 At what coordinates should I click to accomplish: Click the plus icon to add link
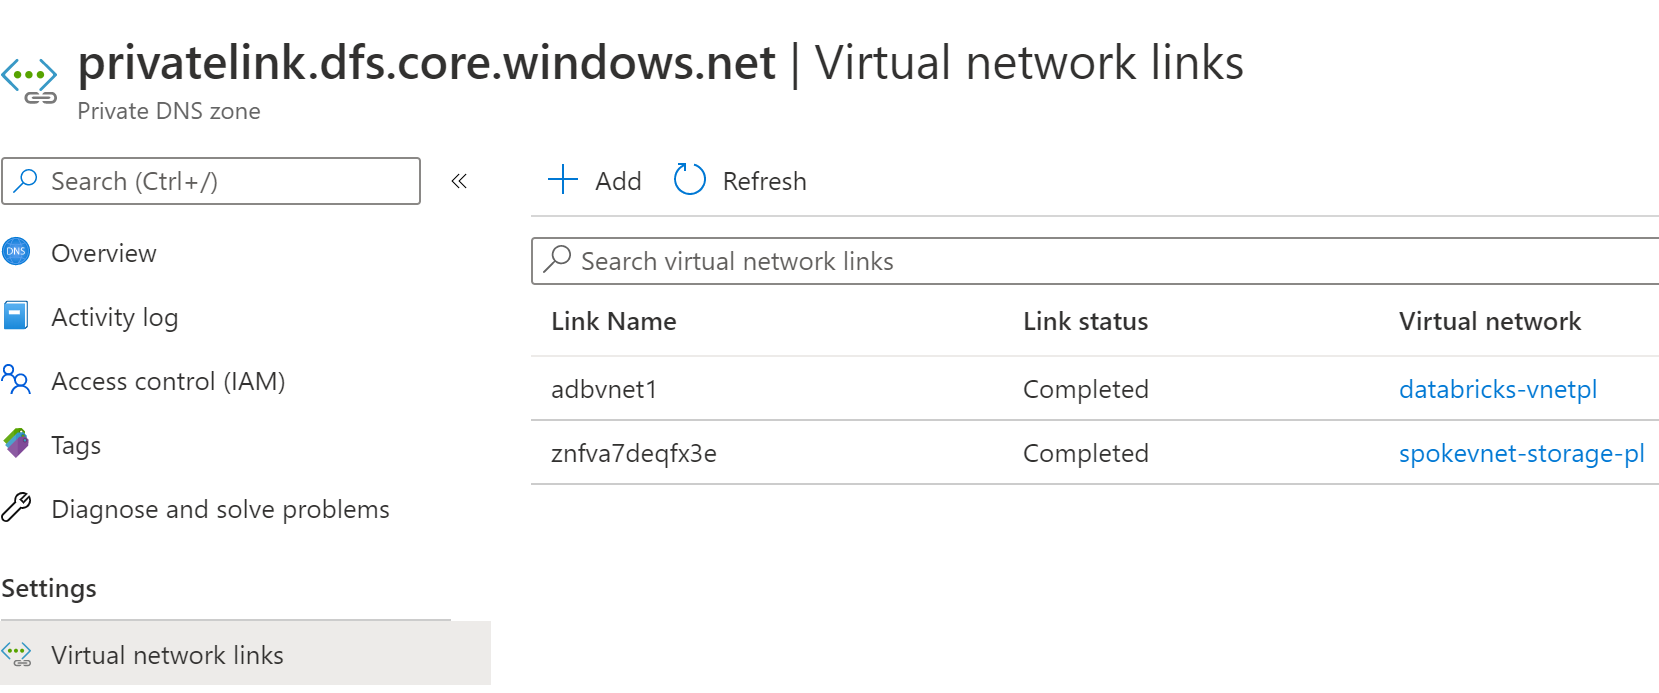pyautogui.click(x=563, y=180)
